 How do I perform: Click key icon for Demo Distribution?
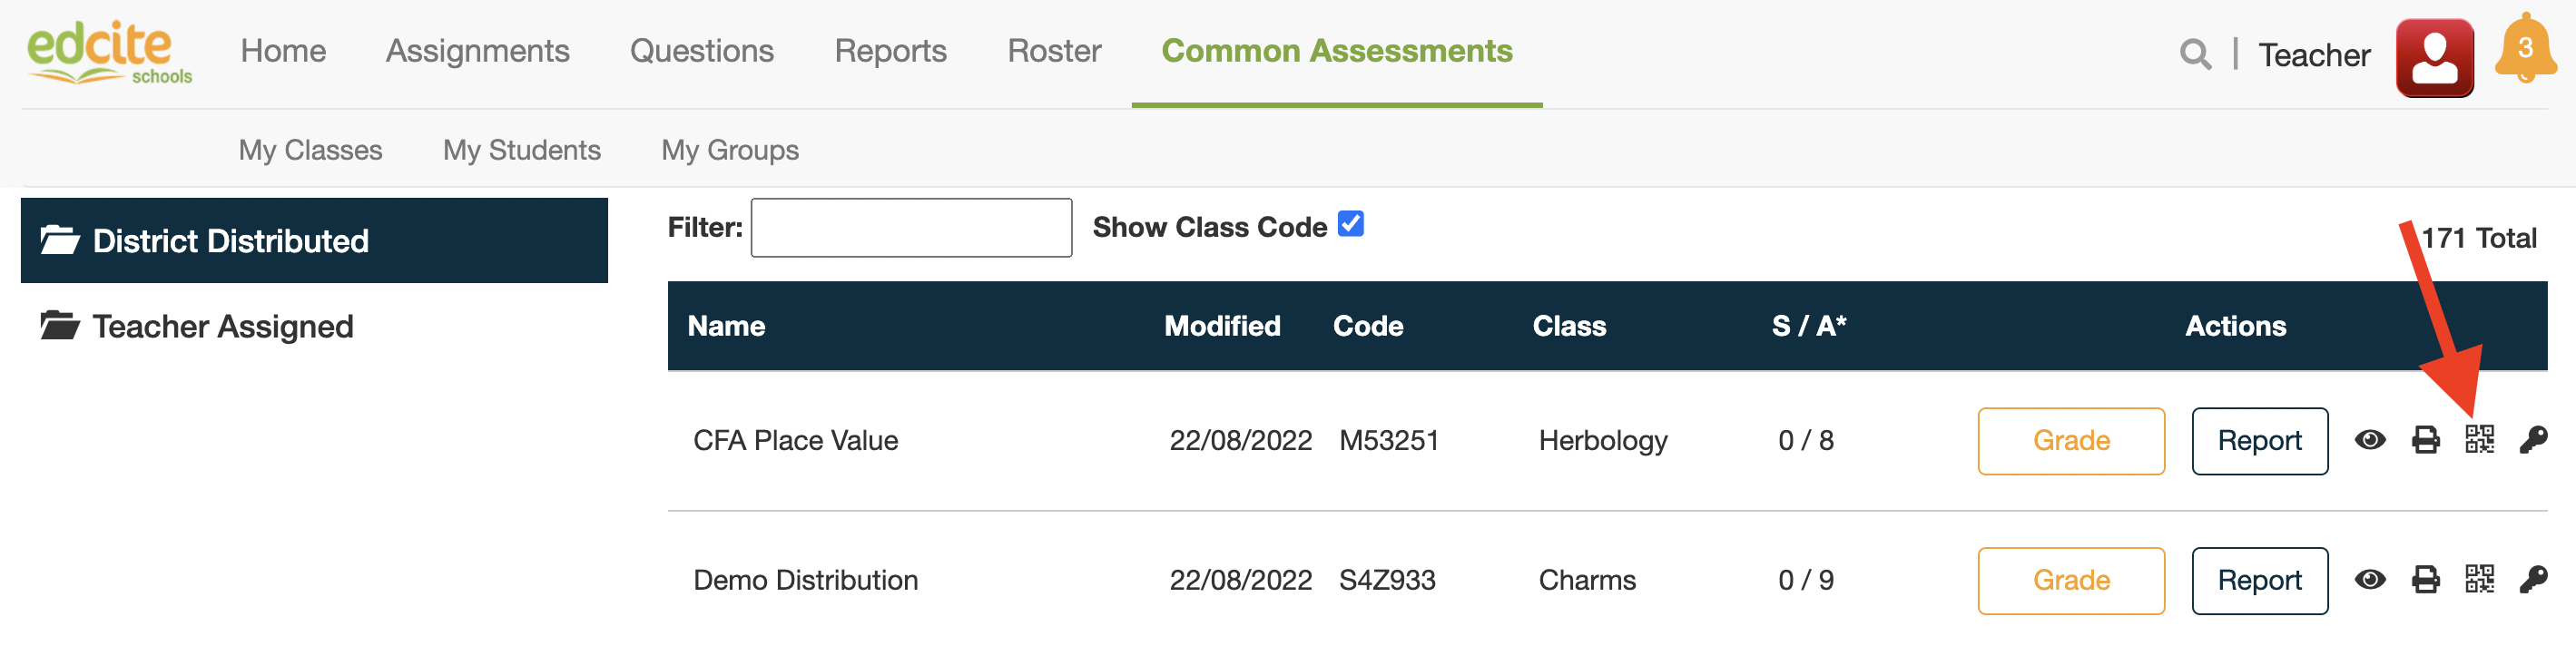[x=2533, y=580]
